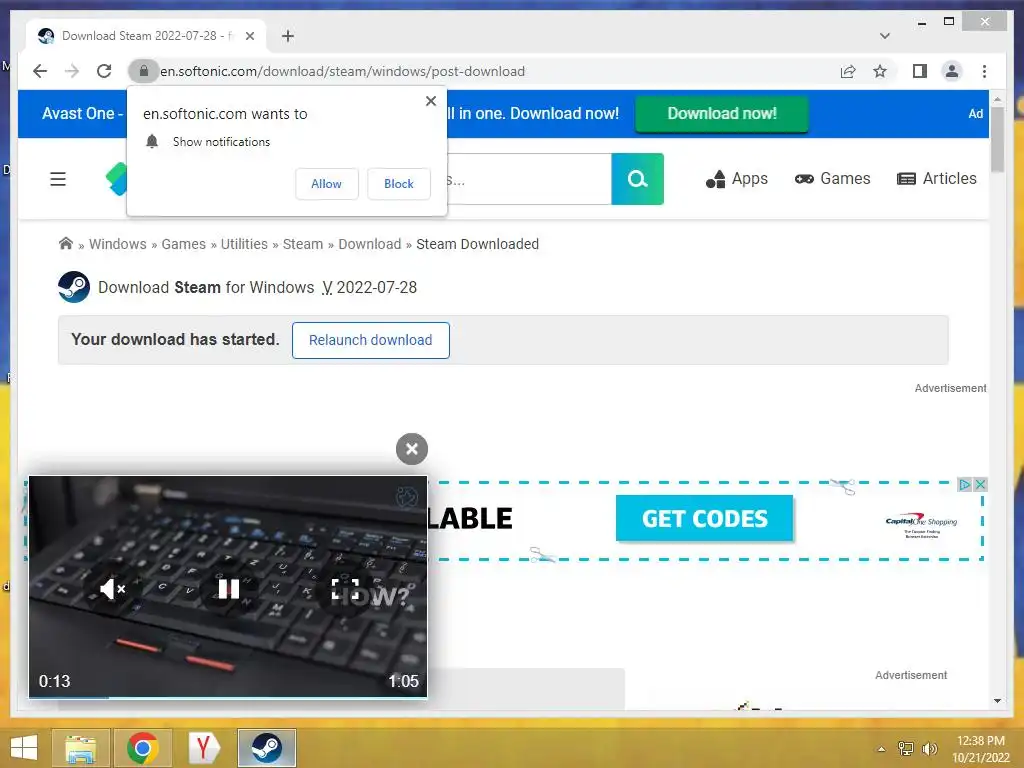Block notifications from en.softonic.com

coord(398,184)
